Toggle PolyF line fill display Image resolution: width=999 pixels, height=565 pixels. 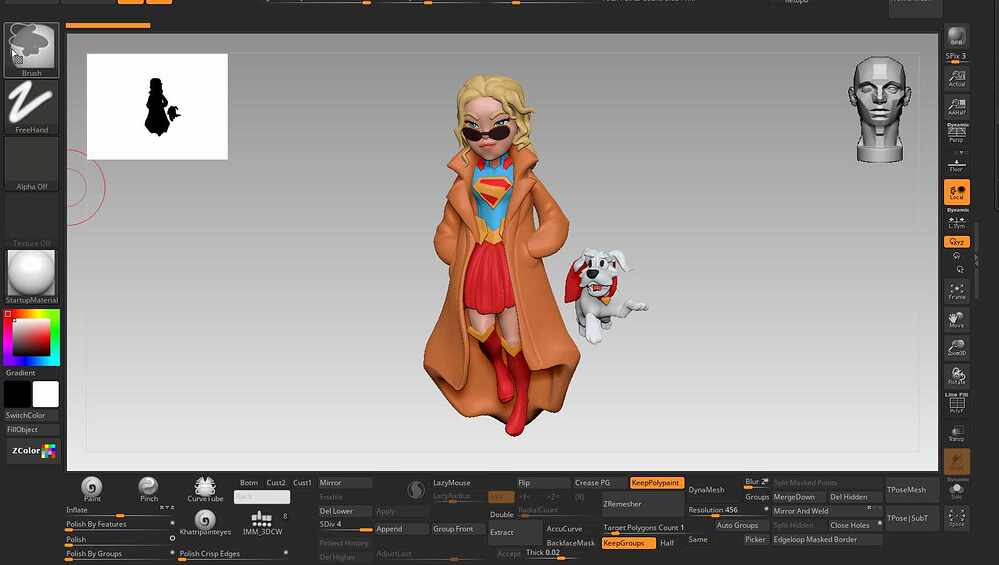click(x=956, y=404)
